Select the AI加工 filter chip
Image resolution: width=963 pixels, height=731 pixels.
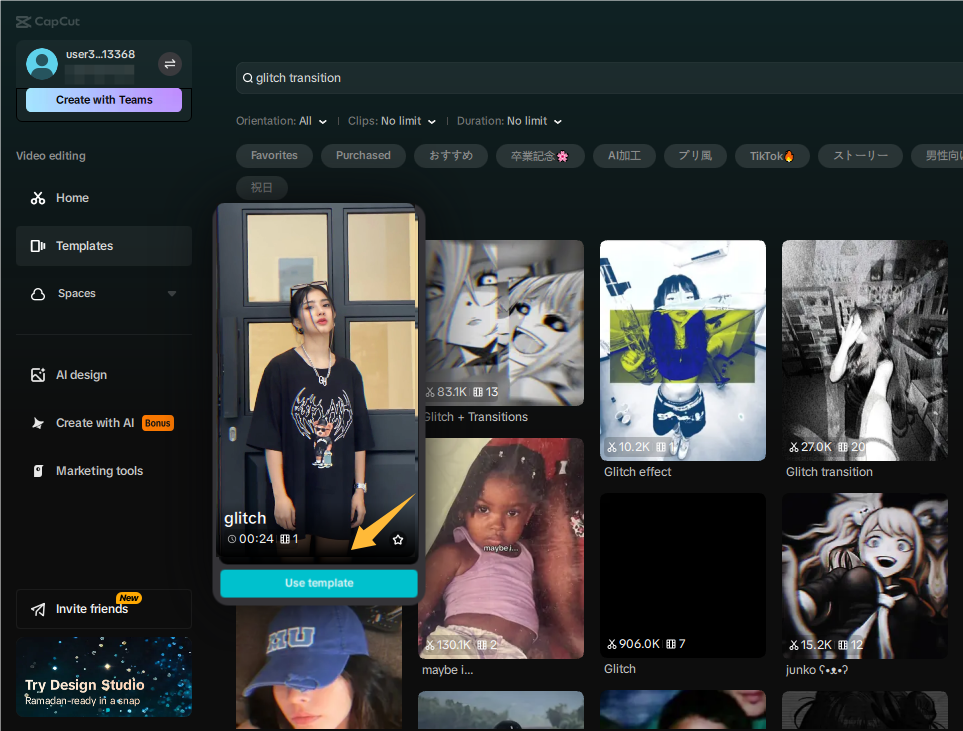[x=624, y=155]
